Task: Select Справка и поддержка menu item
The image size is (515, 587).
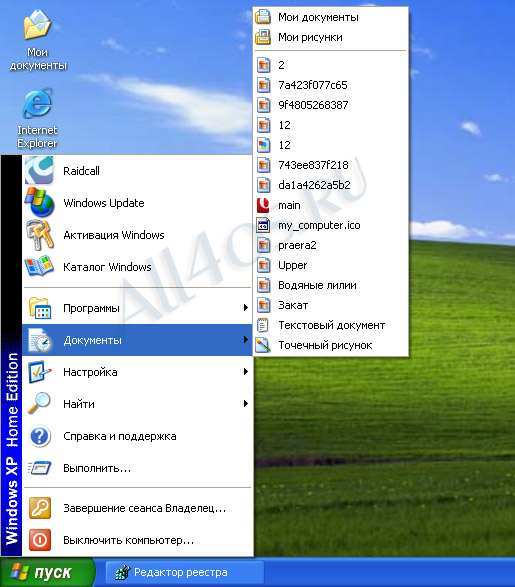Action: coord(137,436)
